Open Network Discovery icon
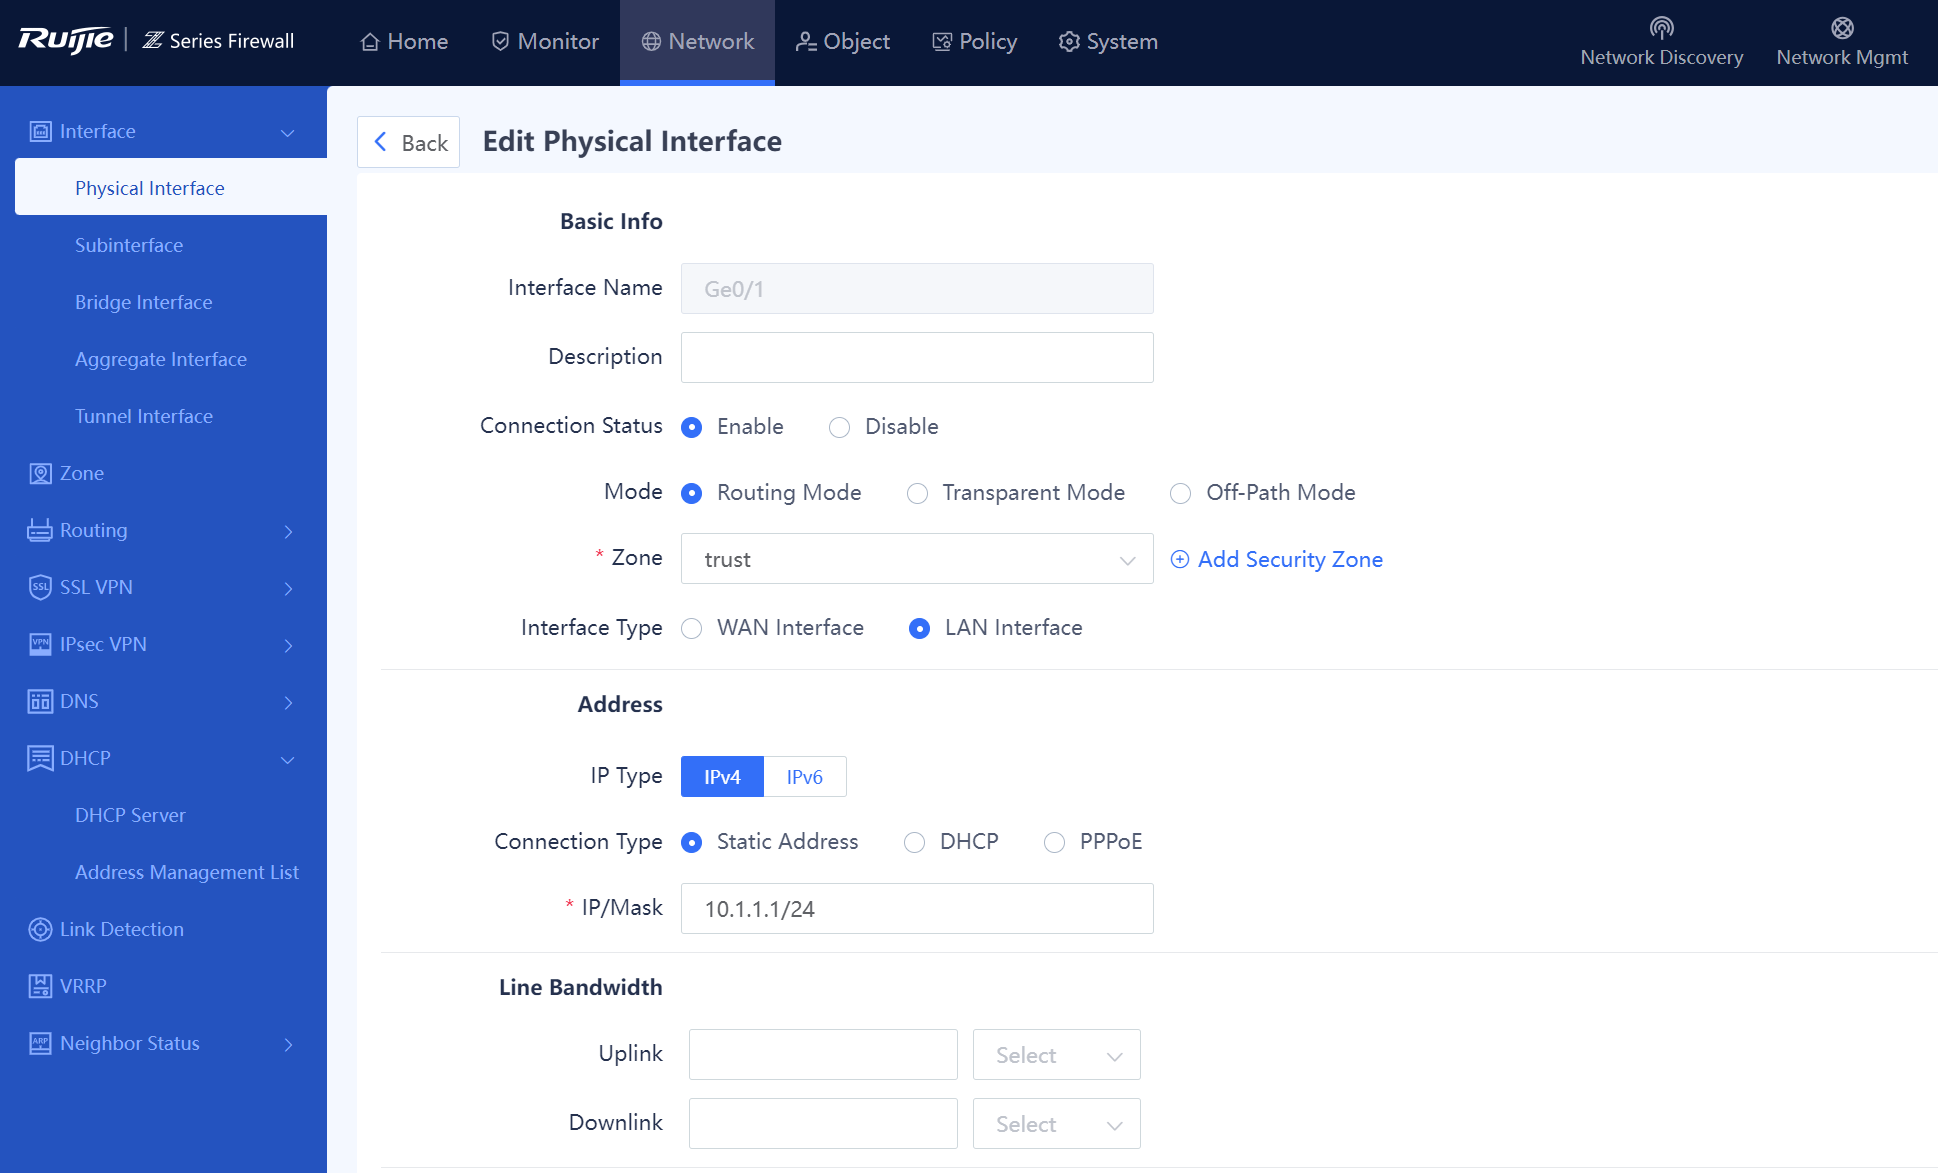The width and height of the screenshot is (1938, 1173). pos(1662,27)
